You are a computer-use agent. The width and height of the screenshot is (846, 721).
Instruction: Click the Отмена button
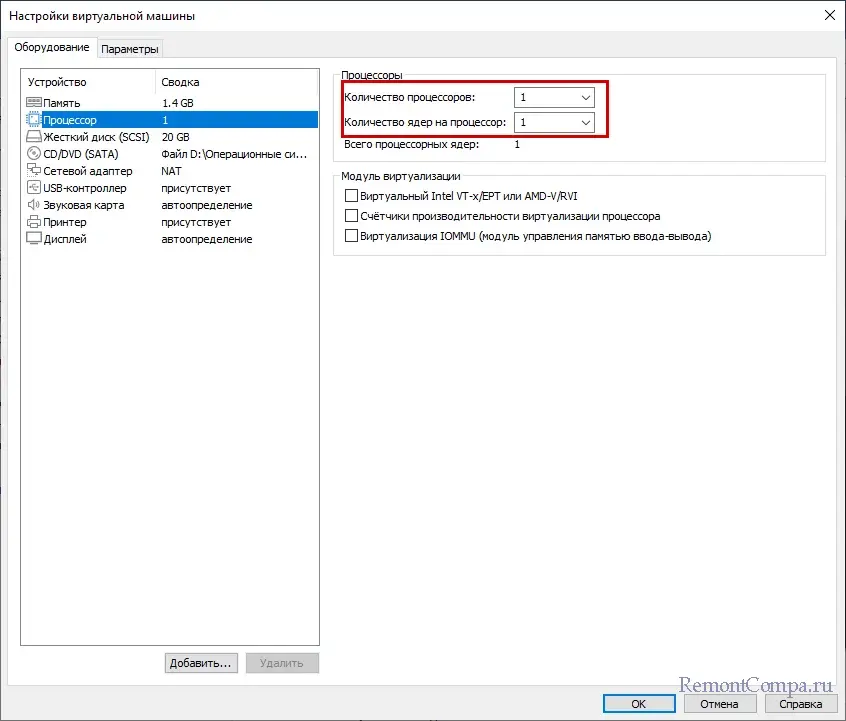tap(718, 704)
